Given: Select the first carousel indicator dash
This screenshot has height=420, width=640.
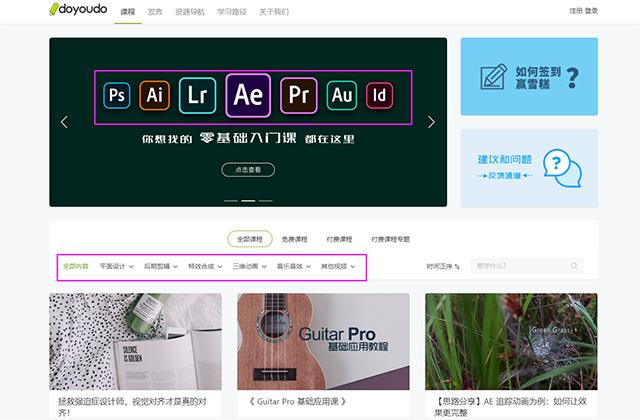Looking at the screenshot, I should tap(231, 201).
